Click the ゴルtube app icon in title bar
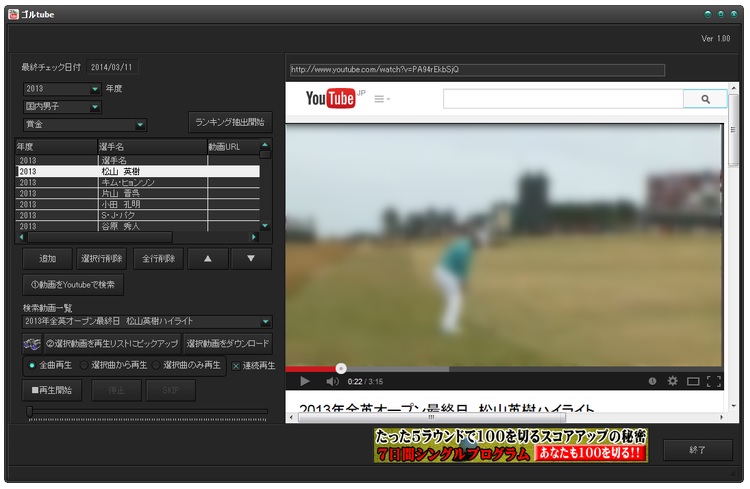 click(13, 14)
